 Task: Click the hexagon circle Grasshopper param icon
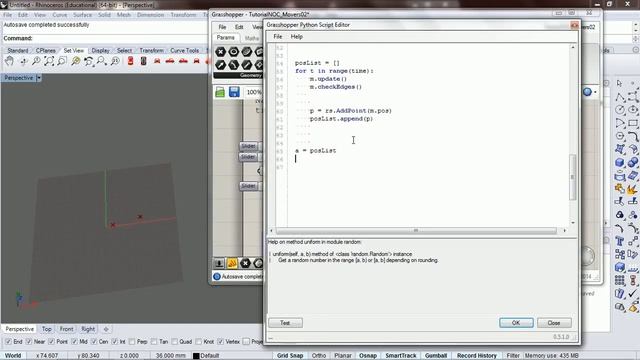(x=233, y=52)
